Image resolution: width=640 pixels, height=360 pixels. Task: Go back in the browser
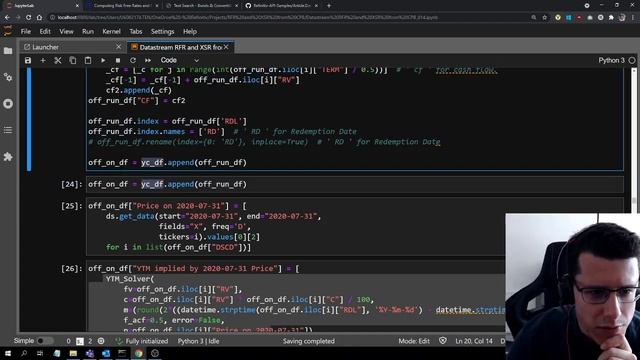[x=7, y=18]
